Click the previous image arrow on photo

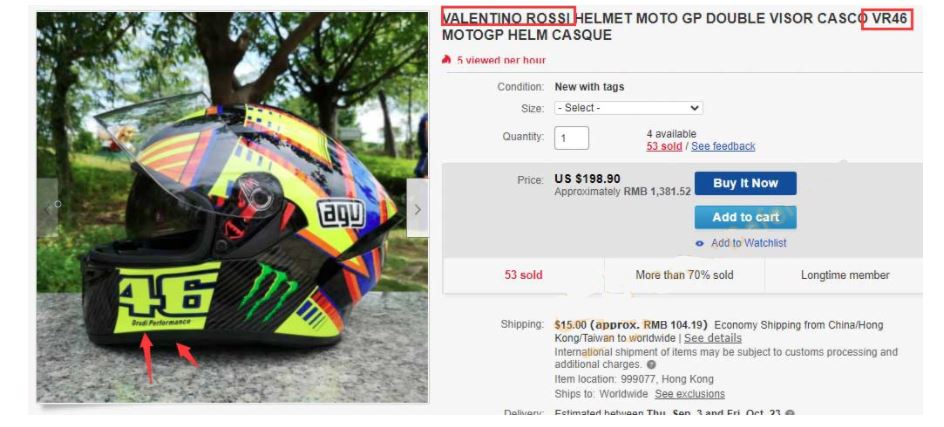[48, 208]
